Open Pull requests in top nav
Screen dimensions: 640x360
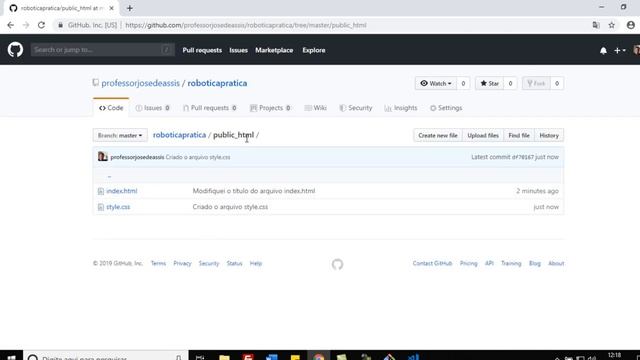[202, 50]
